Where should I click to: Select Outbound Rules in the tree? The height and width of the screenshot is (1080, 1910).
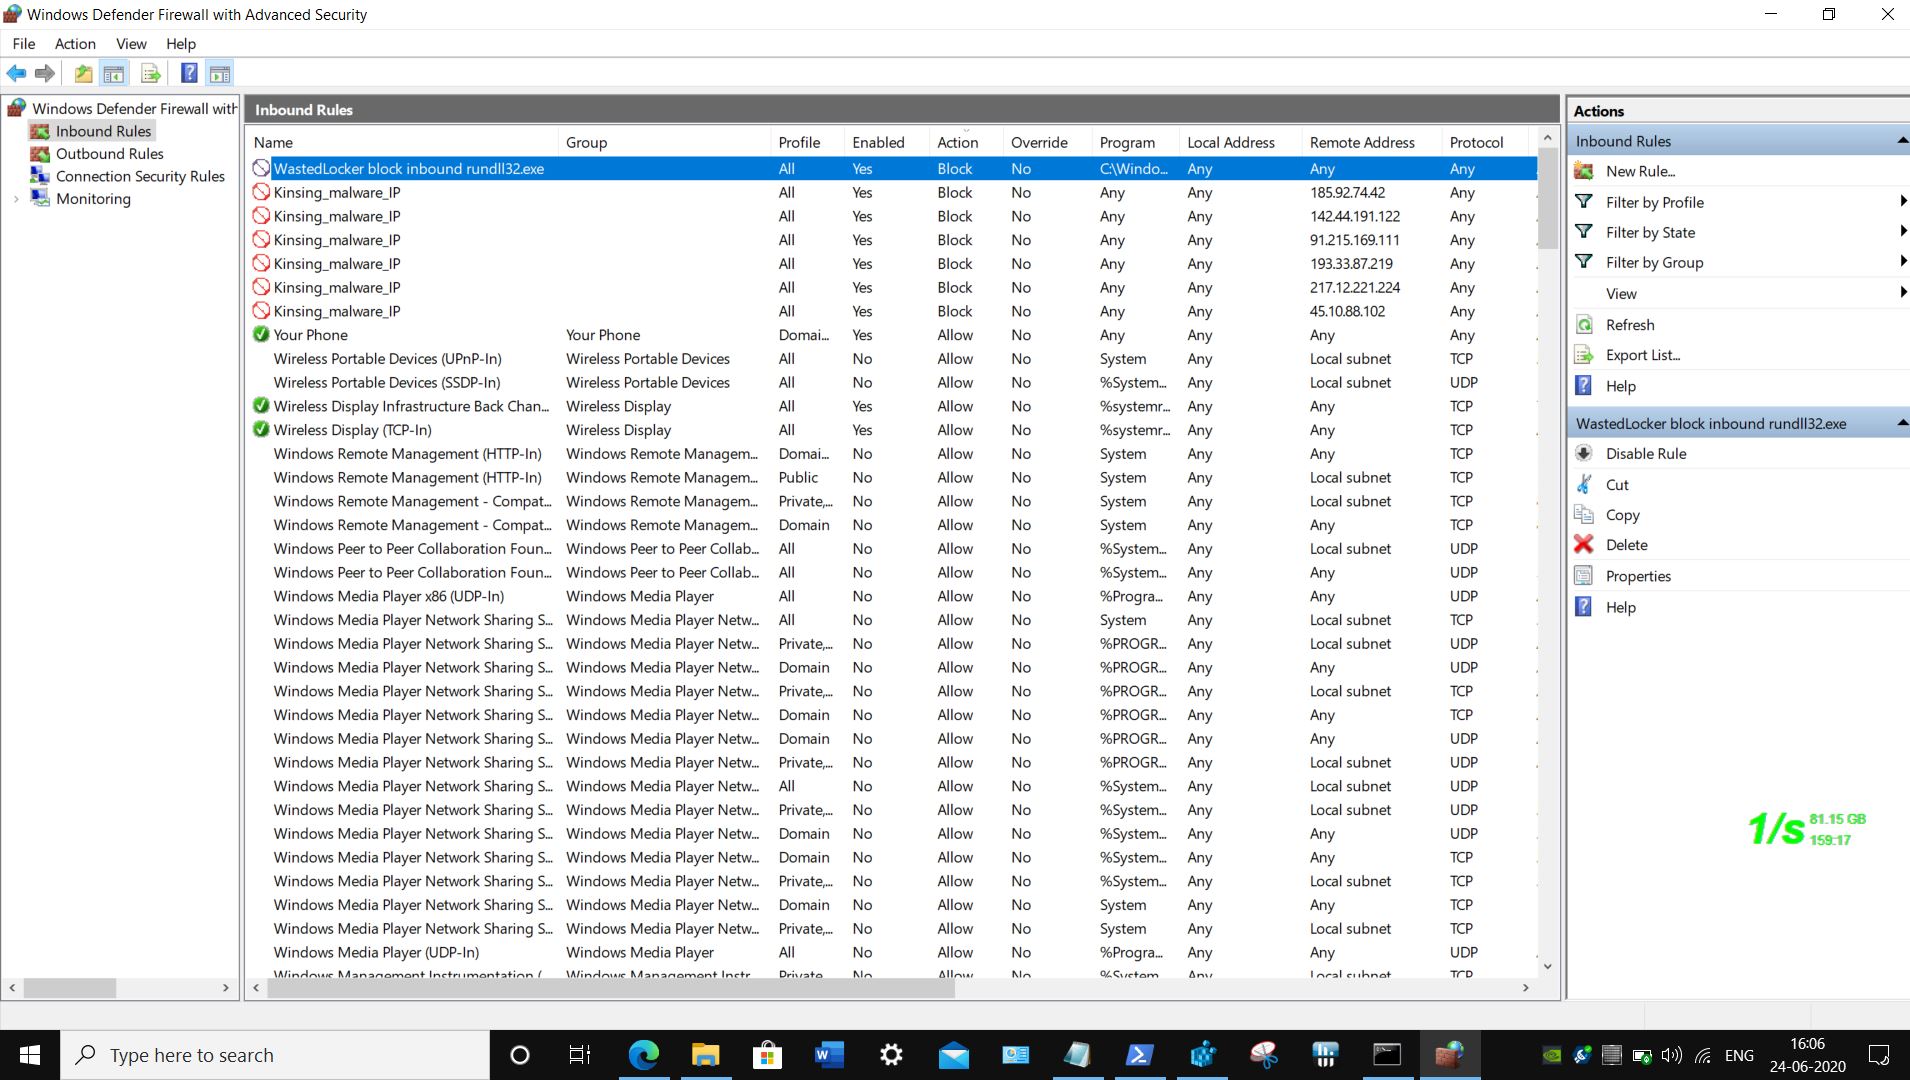click(109, 154)
